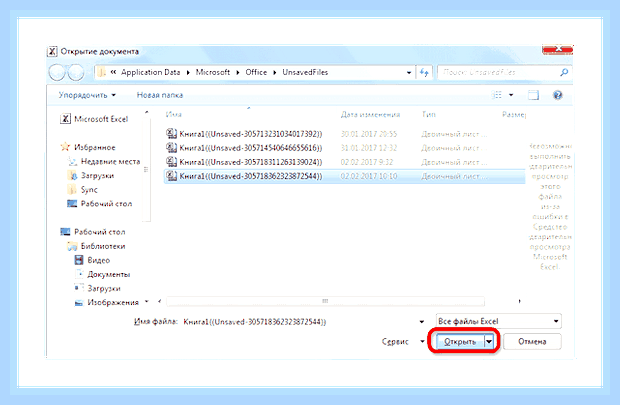Select file Unsaved-305718311263139024

tap(344, 162)
